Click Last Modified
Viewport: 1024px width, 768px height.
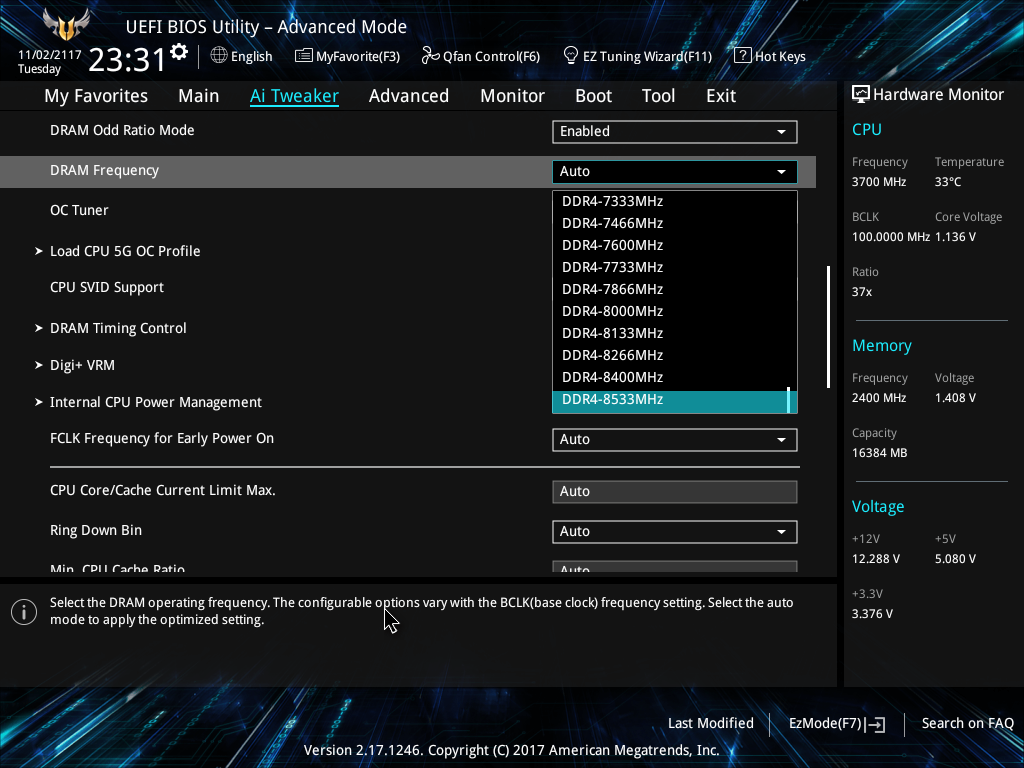711,724
